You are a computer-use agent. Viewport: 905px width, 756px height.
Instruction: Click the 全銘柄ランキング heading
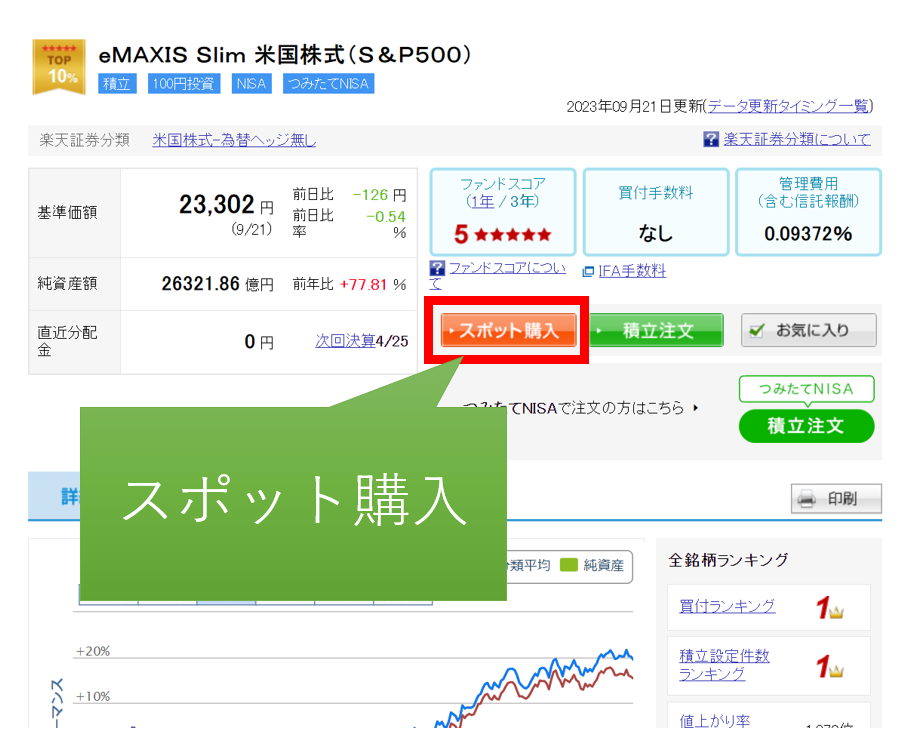[728, 560]
